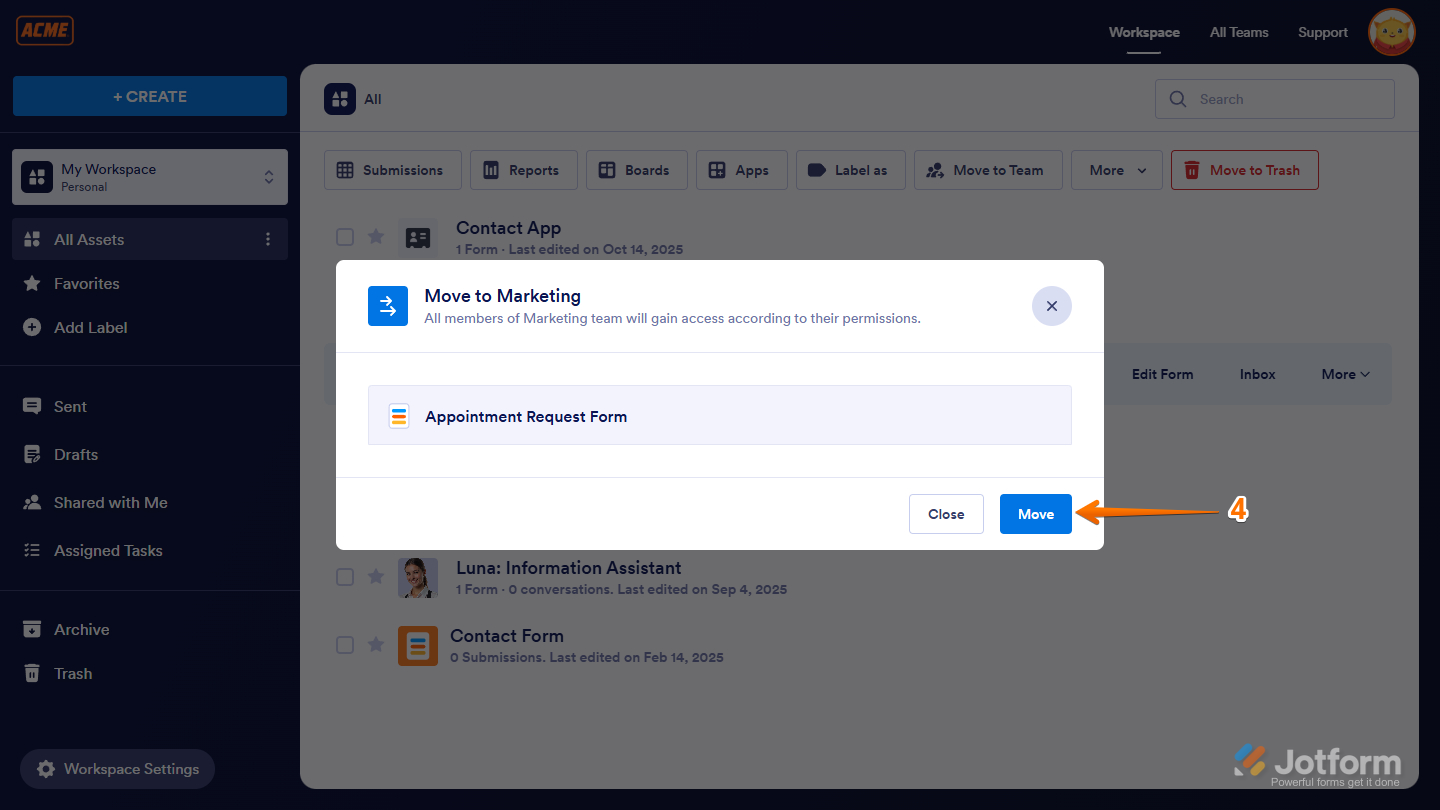Open the More dropdown in the toolbar
This screenshot has width=1440, height=810.
click(1116, 170)
